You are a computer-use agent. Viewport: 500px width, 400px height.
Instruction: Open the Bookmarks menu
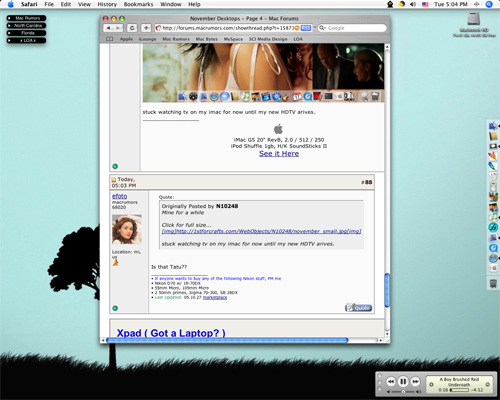pyautogui.click(x=138, y=4)
